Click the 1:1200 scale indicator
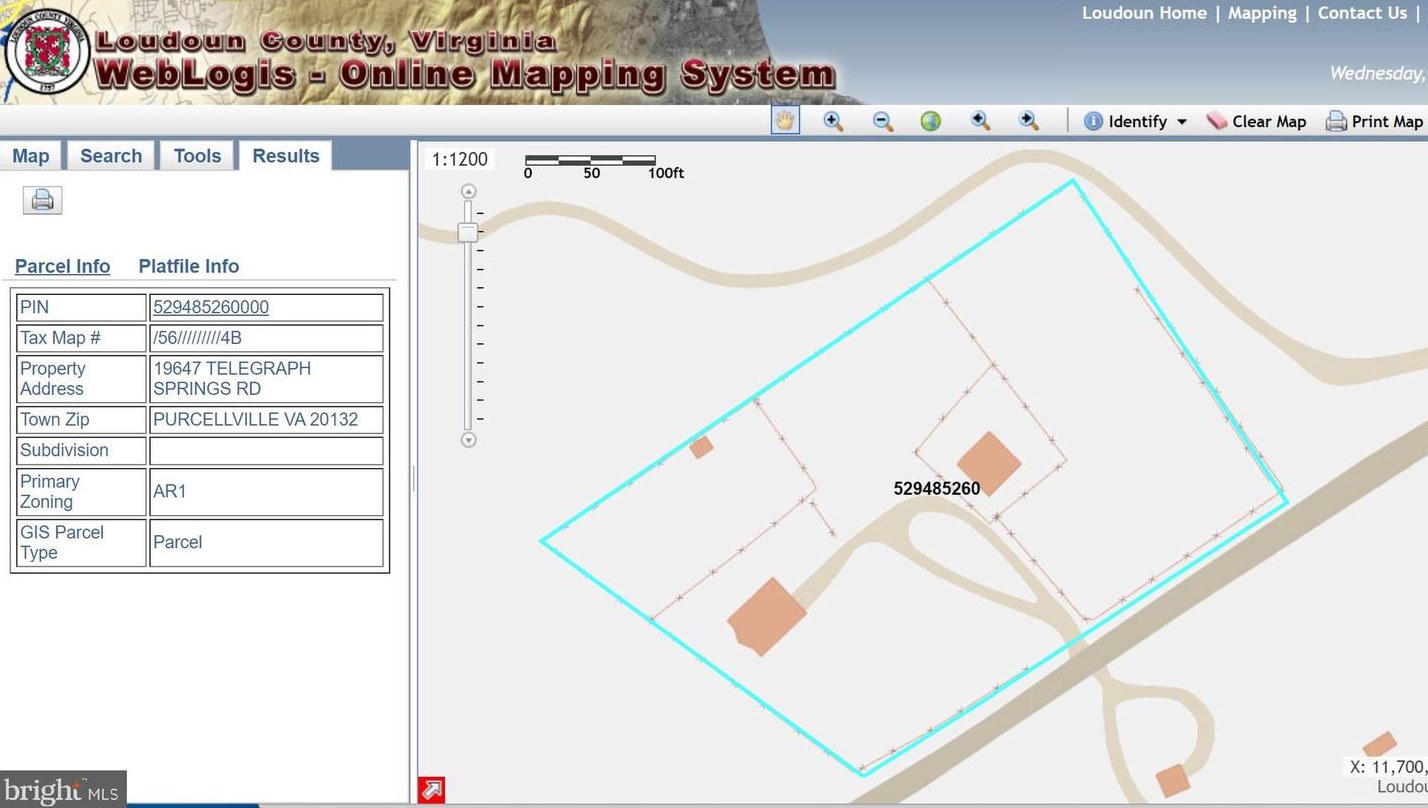Image resolution: width=1428 pixels, height=808 pixels. pyautogui.click(x=460, y=159)
